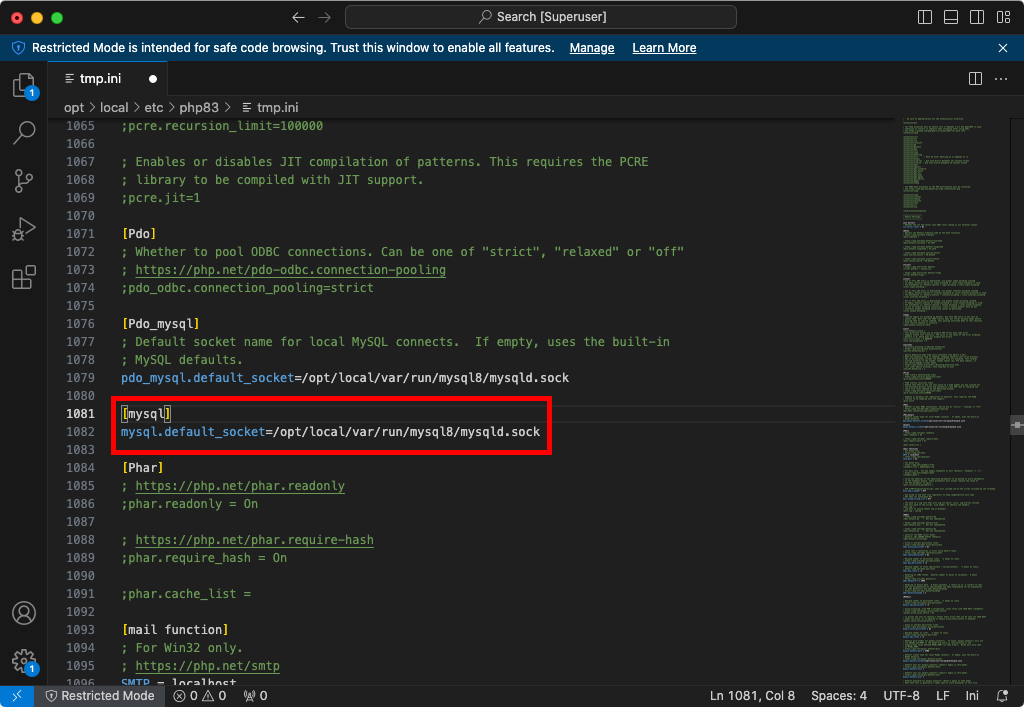Toggle the Primary Side Bar layout
Image resolution: width=1024 pixels, height=707 pixels.
tap(925, 17)
